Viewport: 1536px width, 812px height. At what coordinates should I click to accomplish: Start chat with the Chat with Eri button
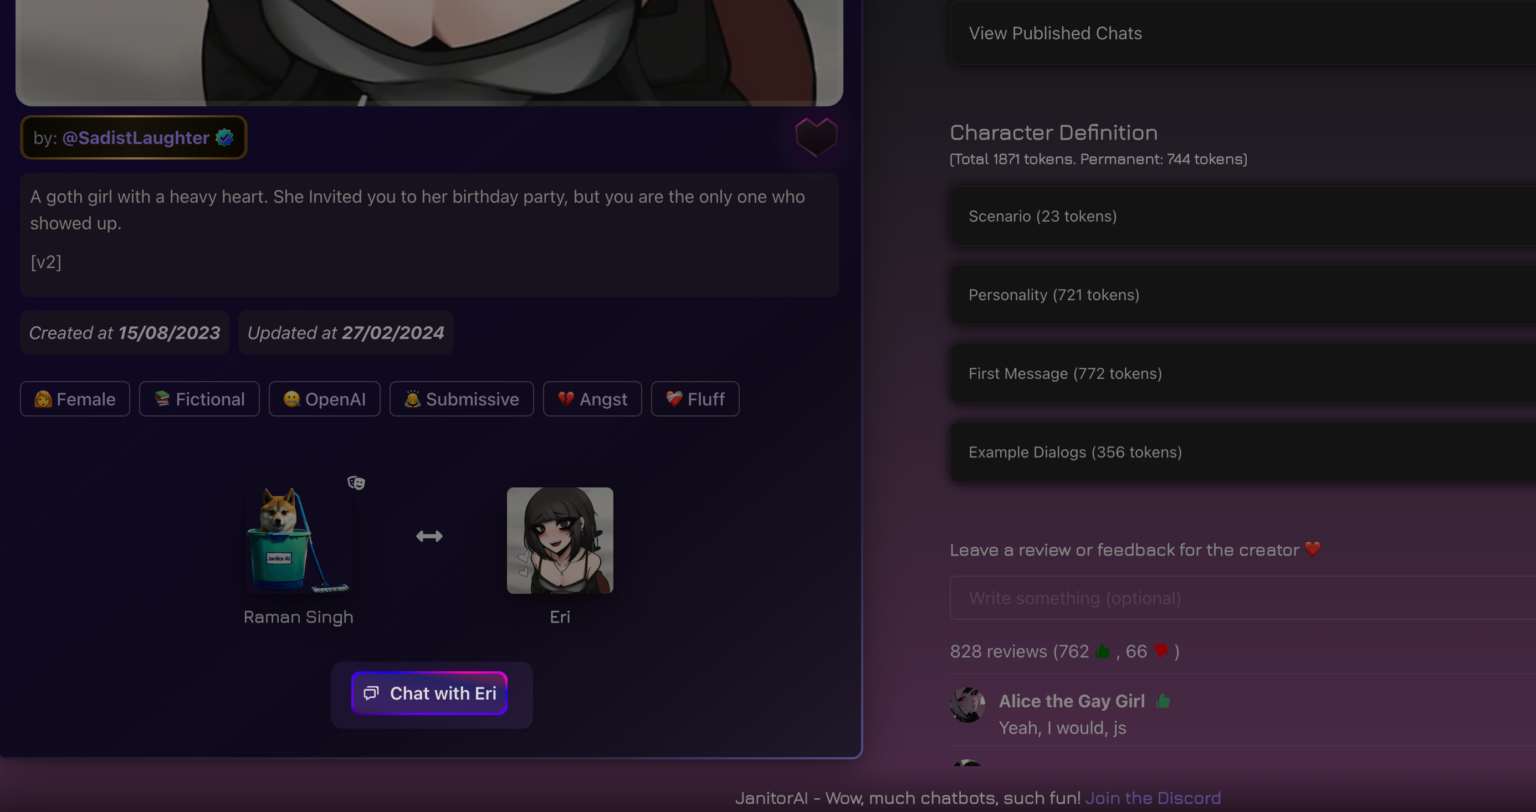point(429,693)
